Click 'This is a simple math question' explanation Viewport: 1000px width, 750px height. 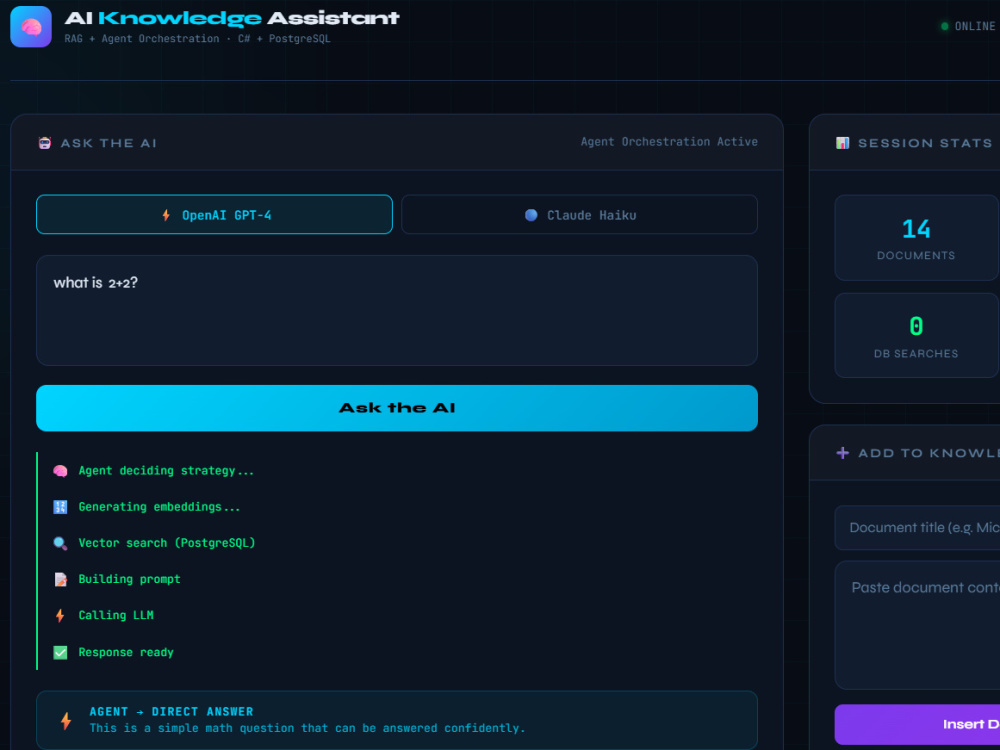(307, 728)
